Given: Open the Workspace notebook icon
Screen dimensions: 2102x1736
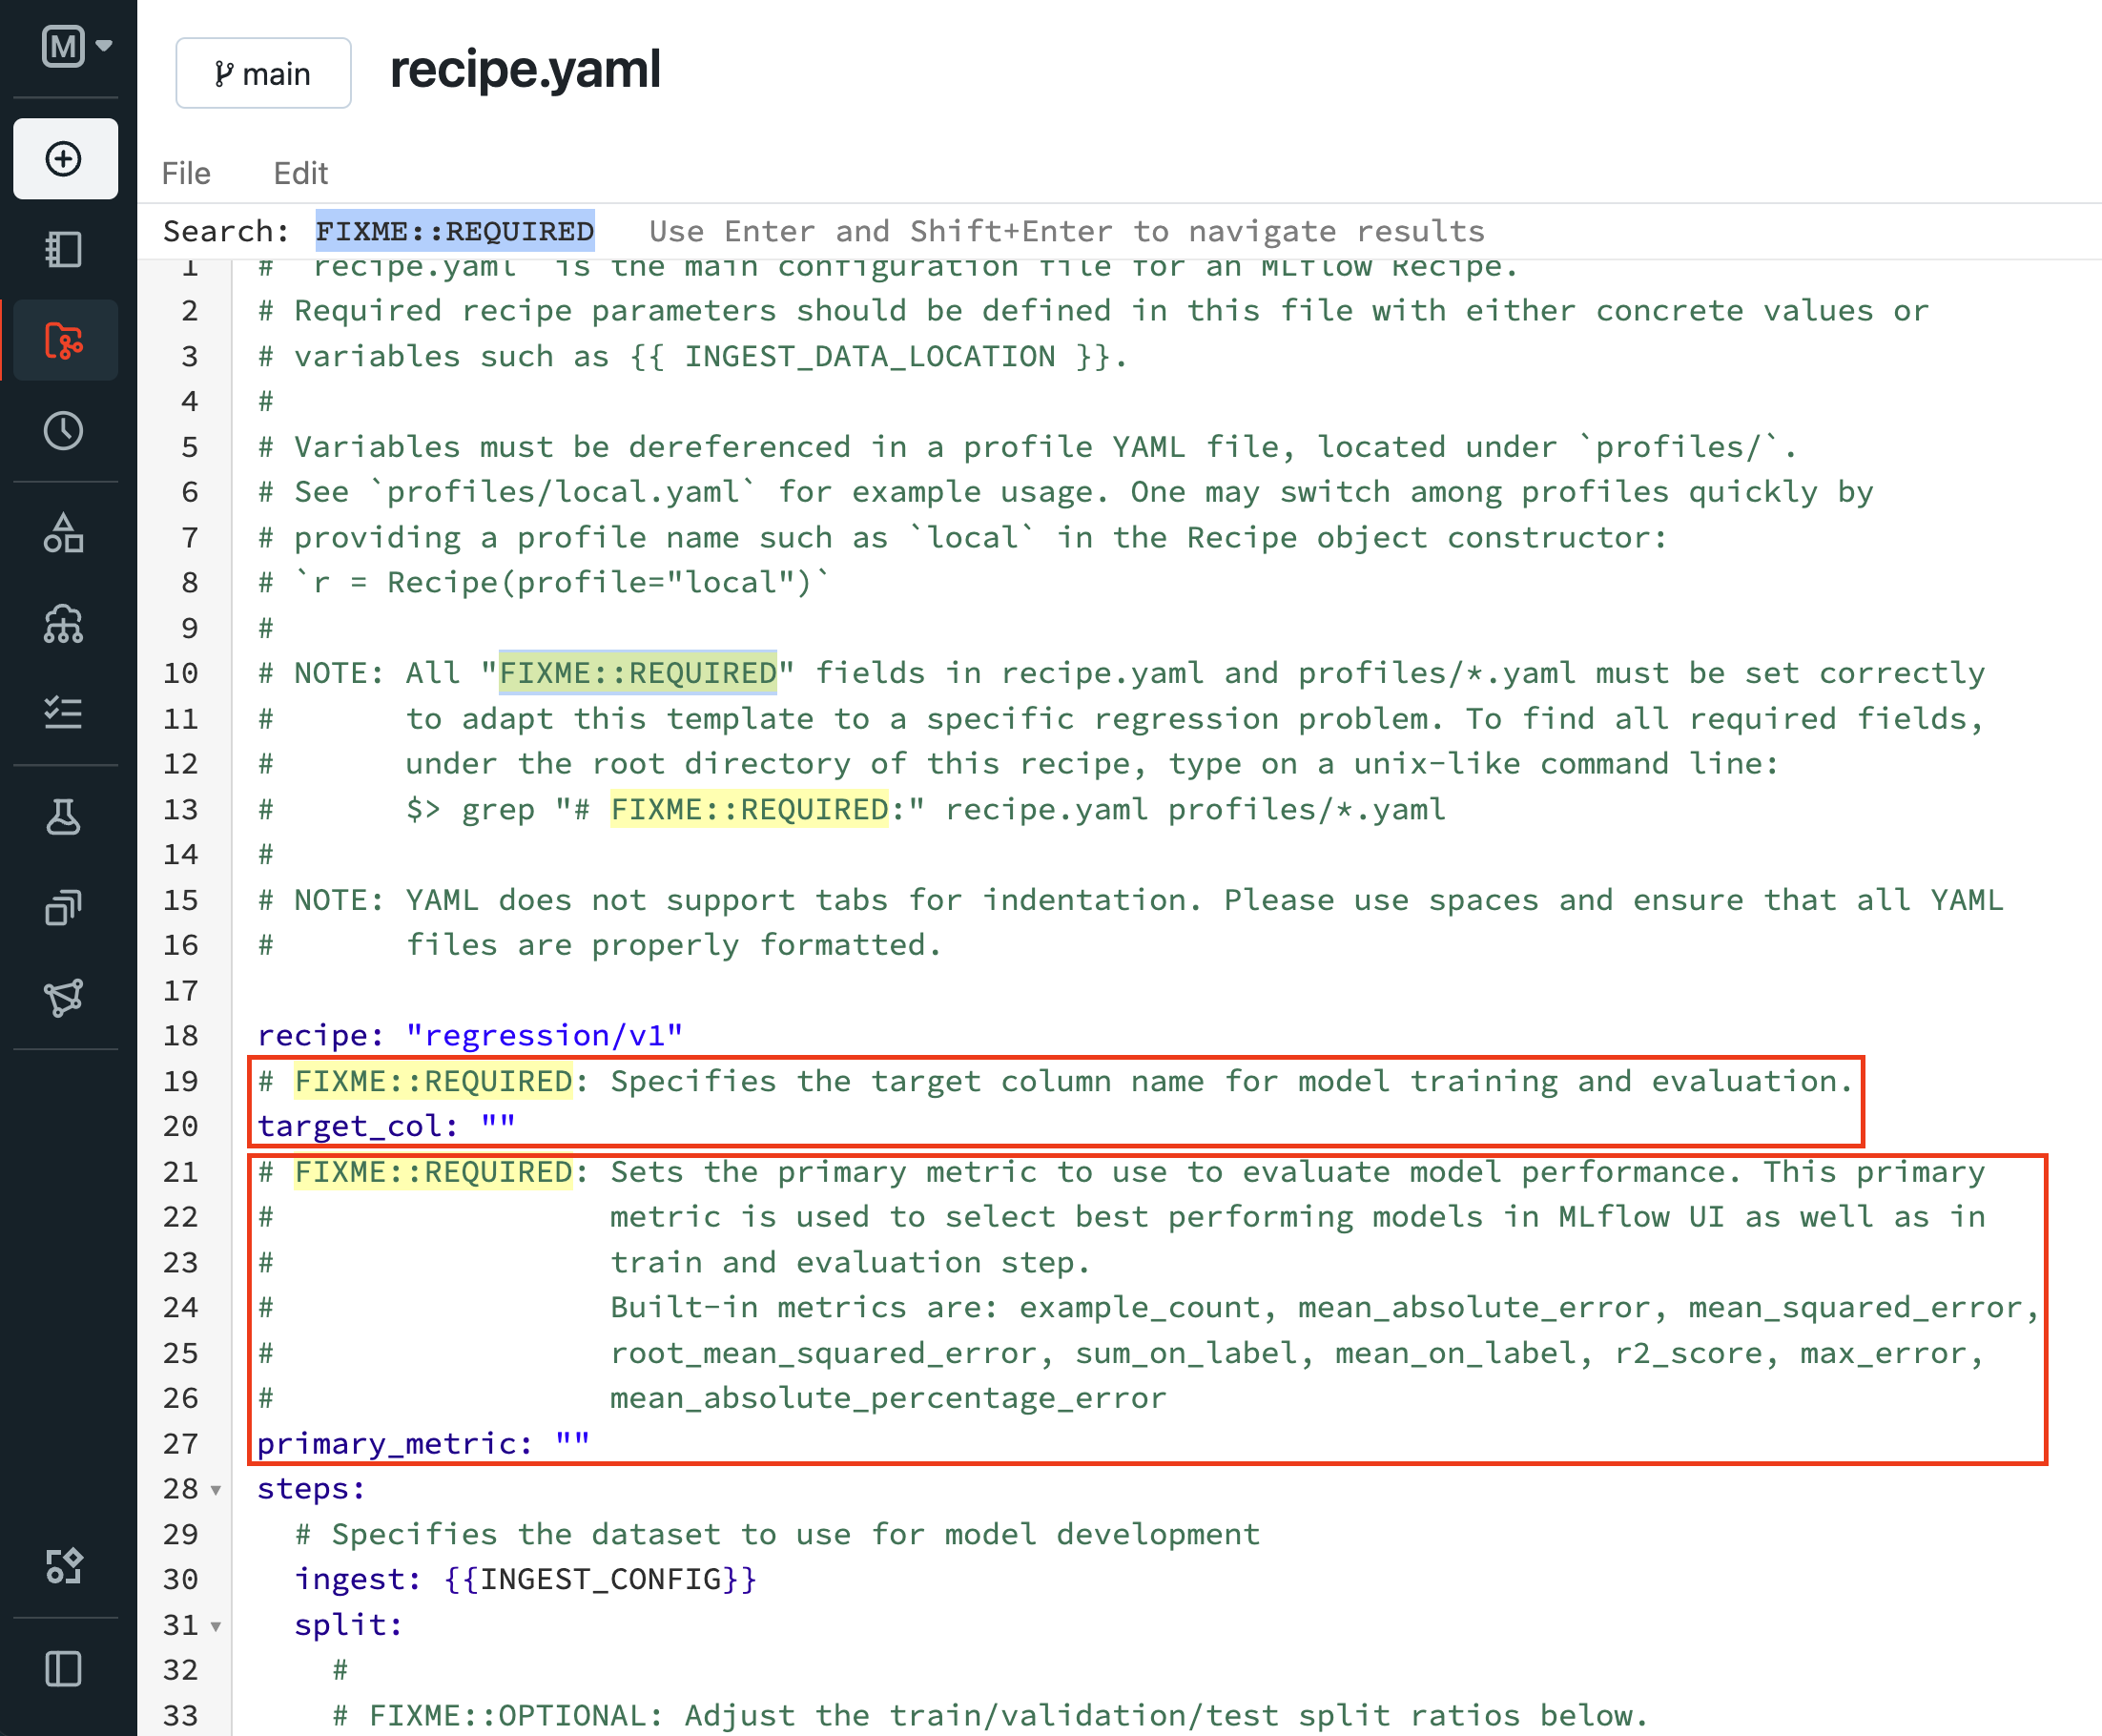Looking at the screenshot, I should (x=64, y=249).
